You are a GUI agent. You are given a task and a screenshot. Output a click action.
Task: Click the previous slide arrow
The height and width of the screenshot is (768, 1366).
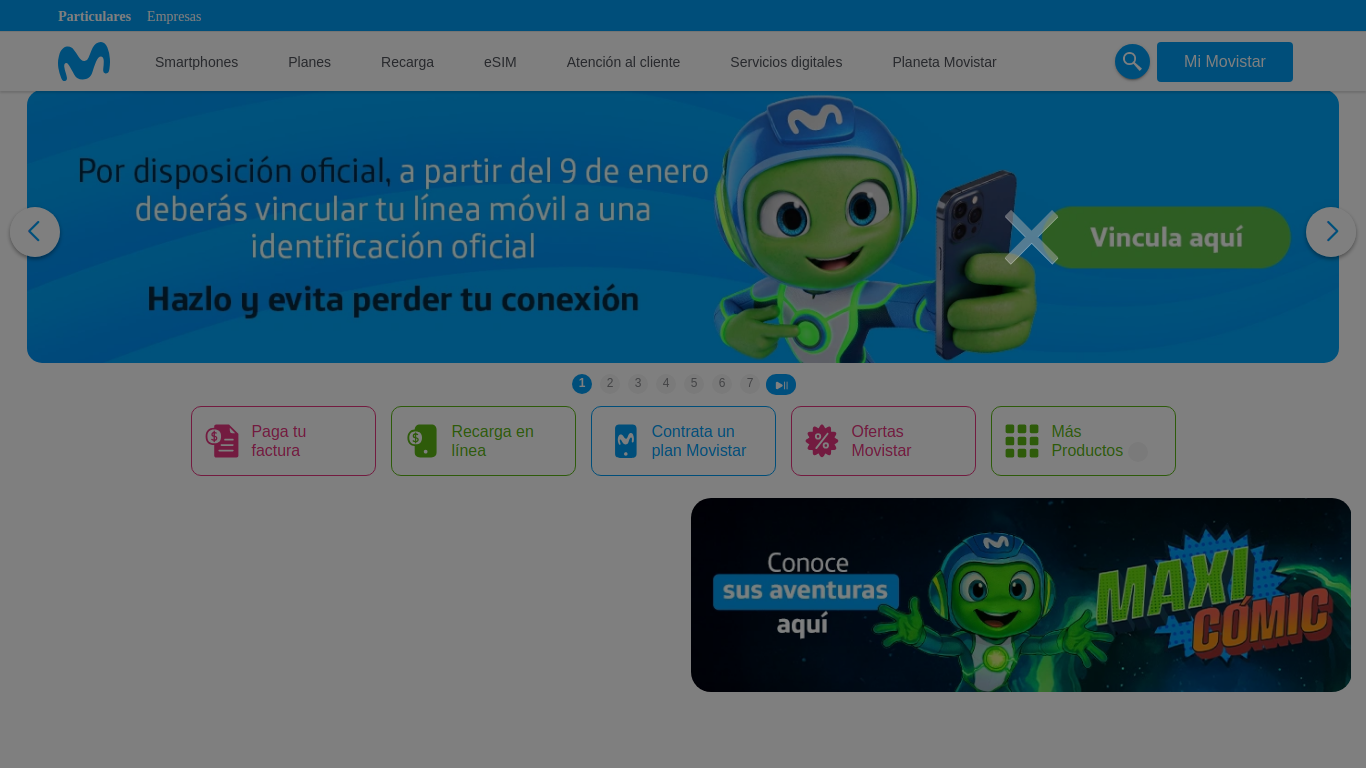tap(35, 232)
